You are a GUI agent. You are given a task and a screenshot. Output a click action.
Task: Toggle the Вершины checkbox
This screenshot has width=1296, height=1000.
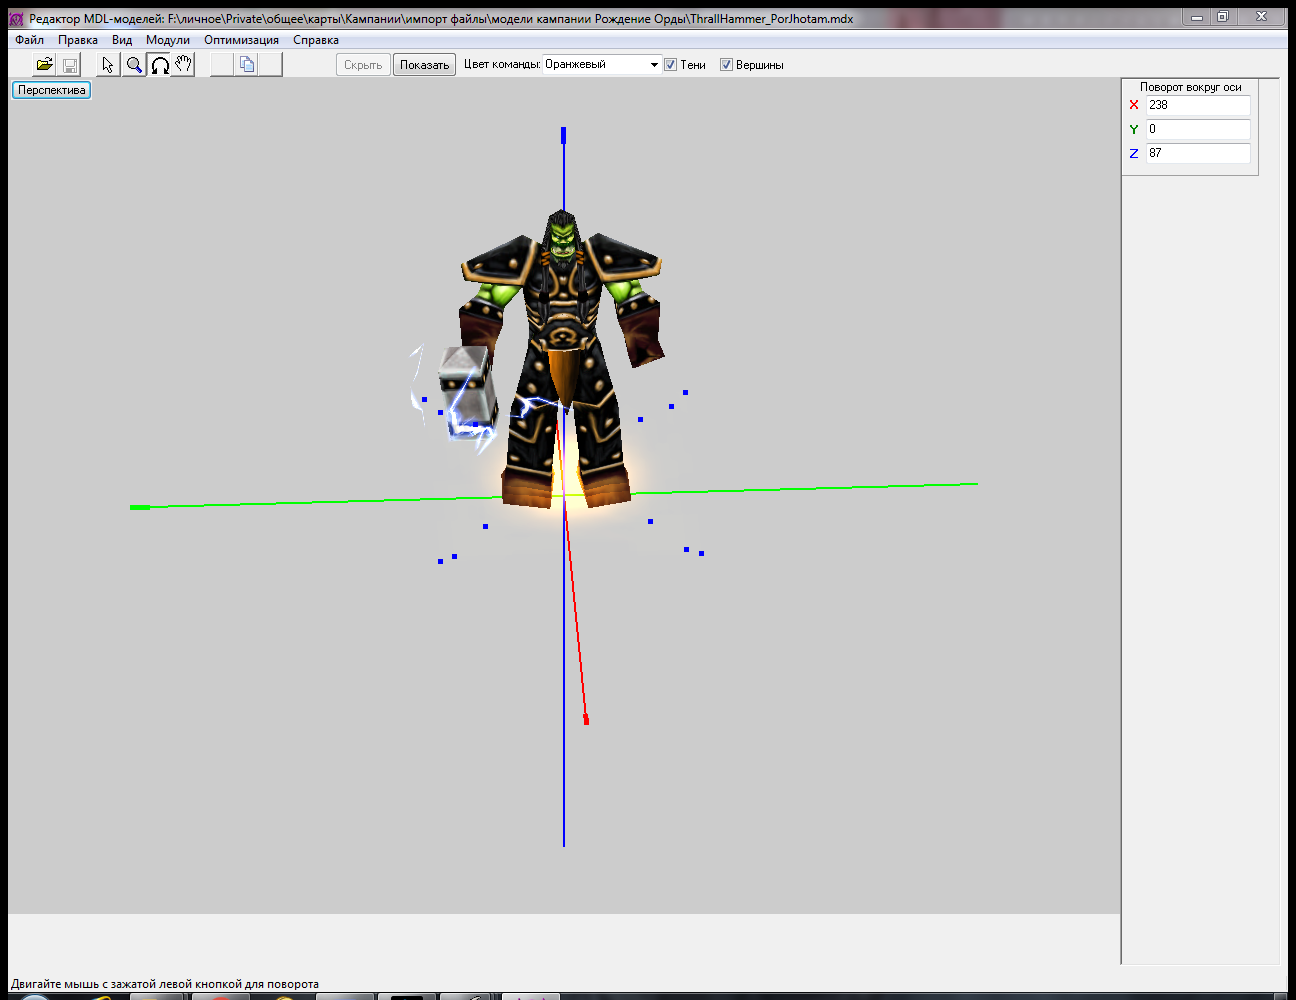(727, 65)
